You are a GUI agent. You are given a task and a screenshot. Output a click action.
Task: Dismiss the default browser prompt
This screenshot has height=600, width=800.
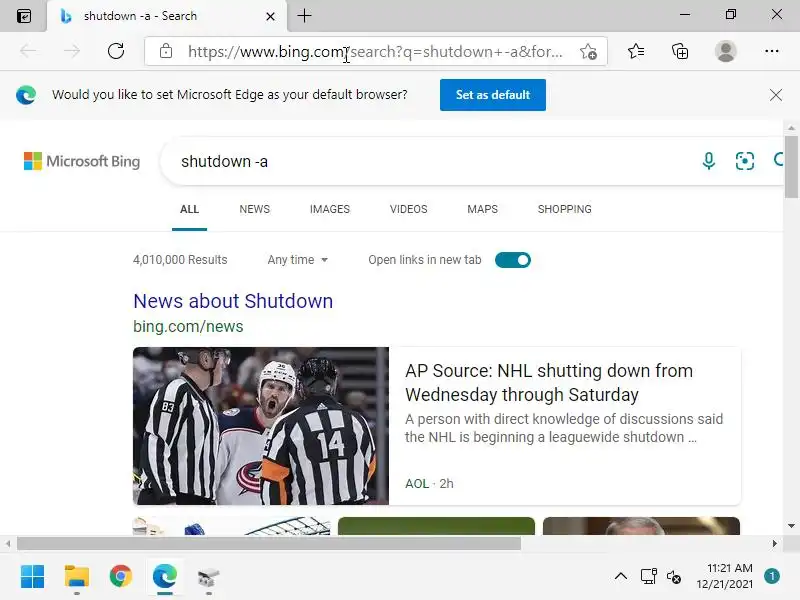(776, 95)
